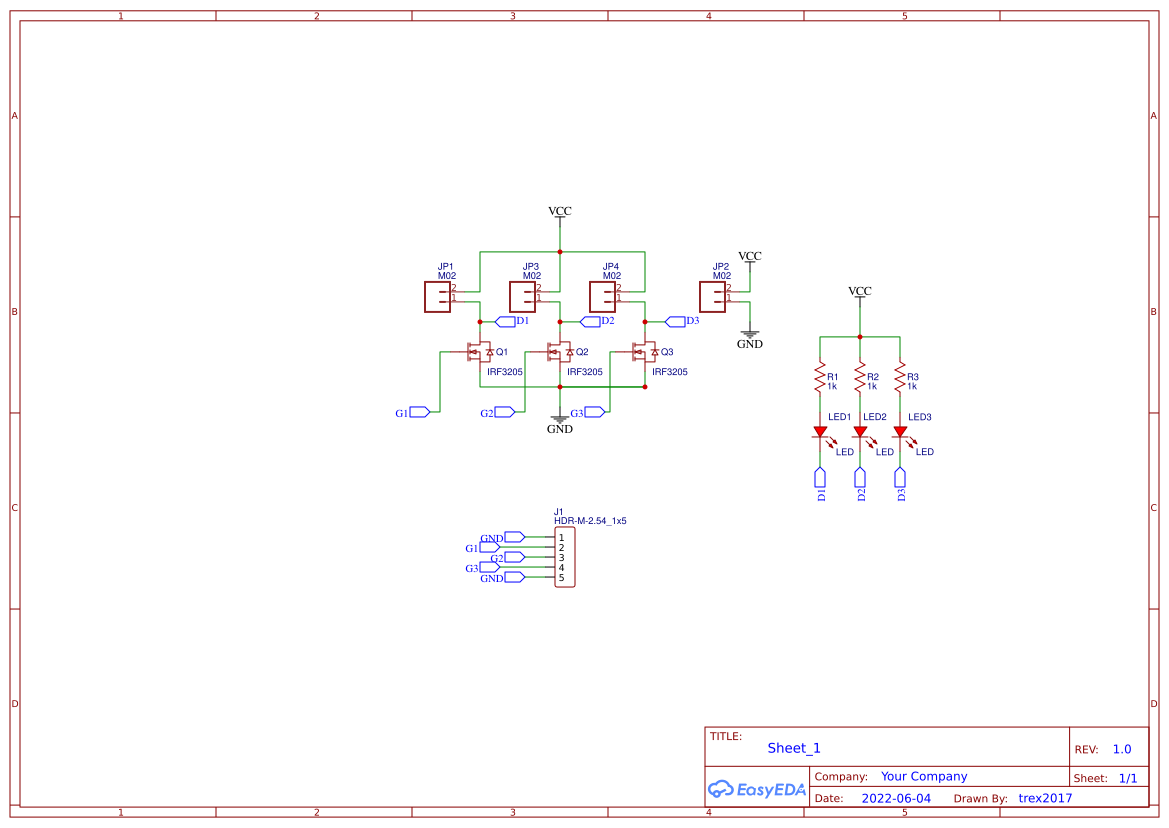The width and height of the screenshot is (1169, 828).
Task: Click the J1 HDR-M-2.54_1x5 header symbol
Action: click(563, 556)
